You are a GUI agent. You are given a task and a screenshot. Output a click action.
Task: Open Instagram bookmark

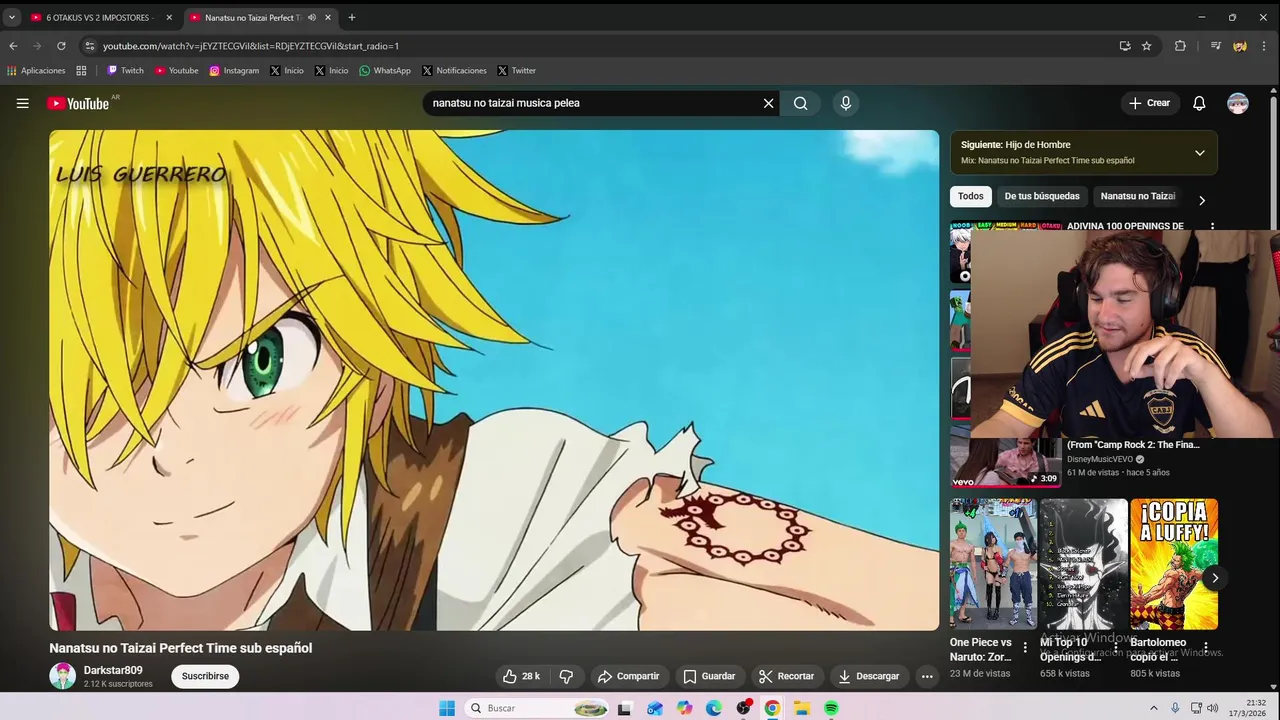click(x=234, y=71)
